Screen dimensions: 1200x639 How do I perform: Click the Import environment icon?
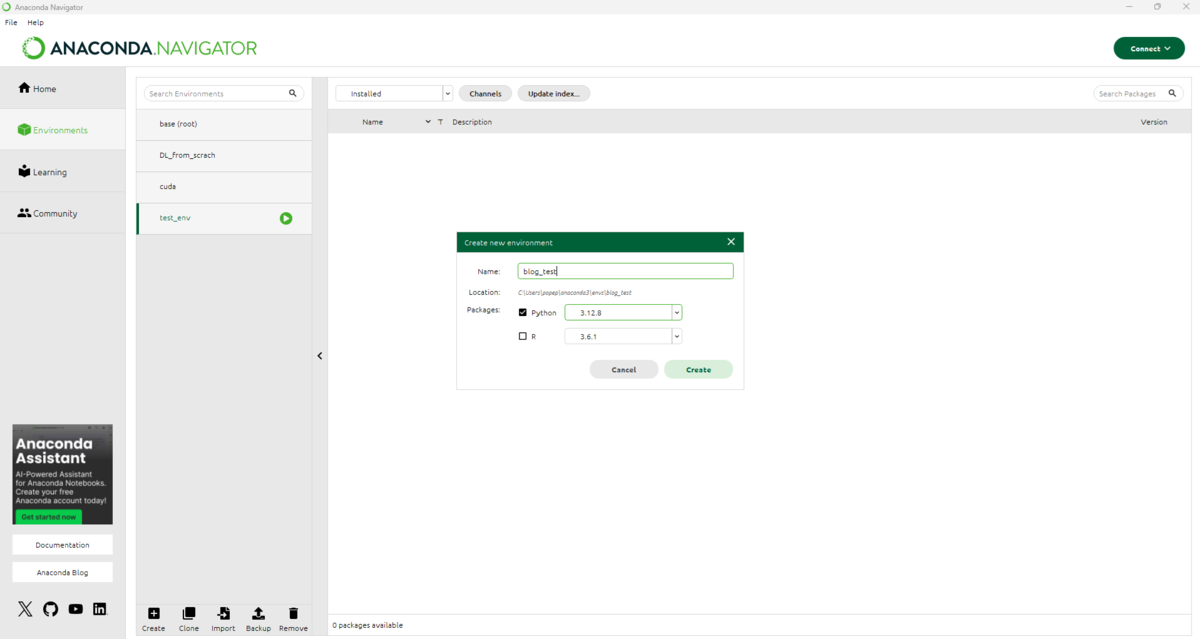[x=223, y=613]
